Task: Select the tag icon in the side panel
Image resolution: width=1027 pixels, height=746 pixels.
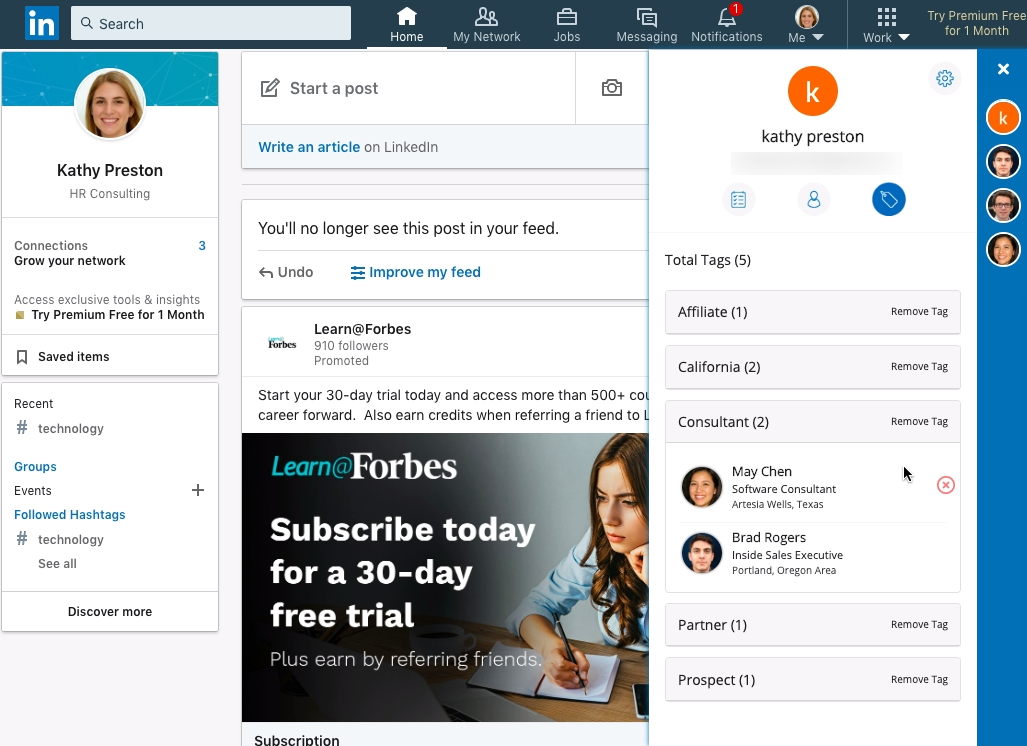Action: (888, 199)
